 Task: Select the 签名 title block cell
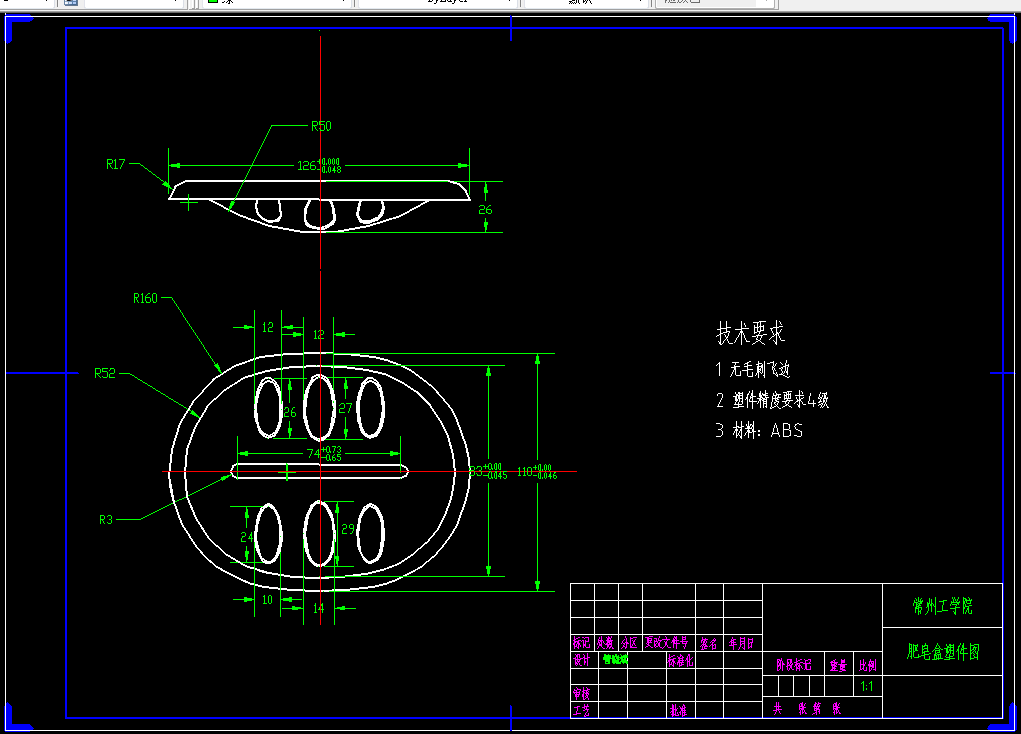click(x=708, y=643)
